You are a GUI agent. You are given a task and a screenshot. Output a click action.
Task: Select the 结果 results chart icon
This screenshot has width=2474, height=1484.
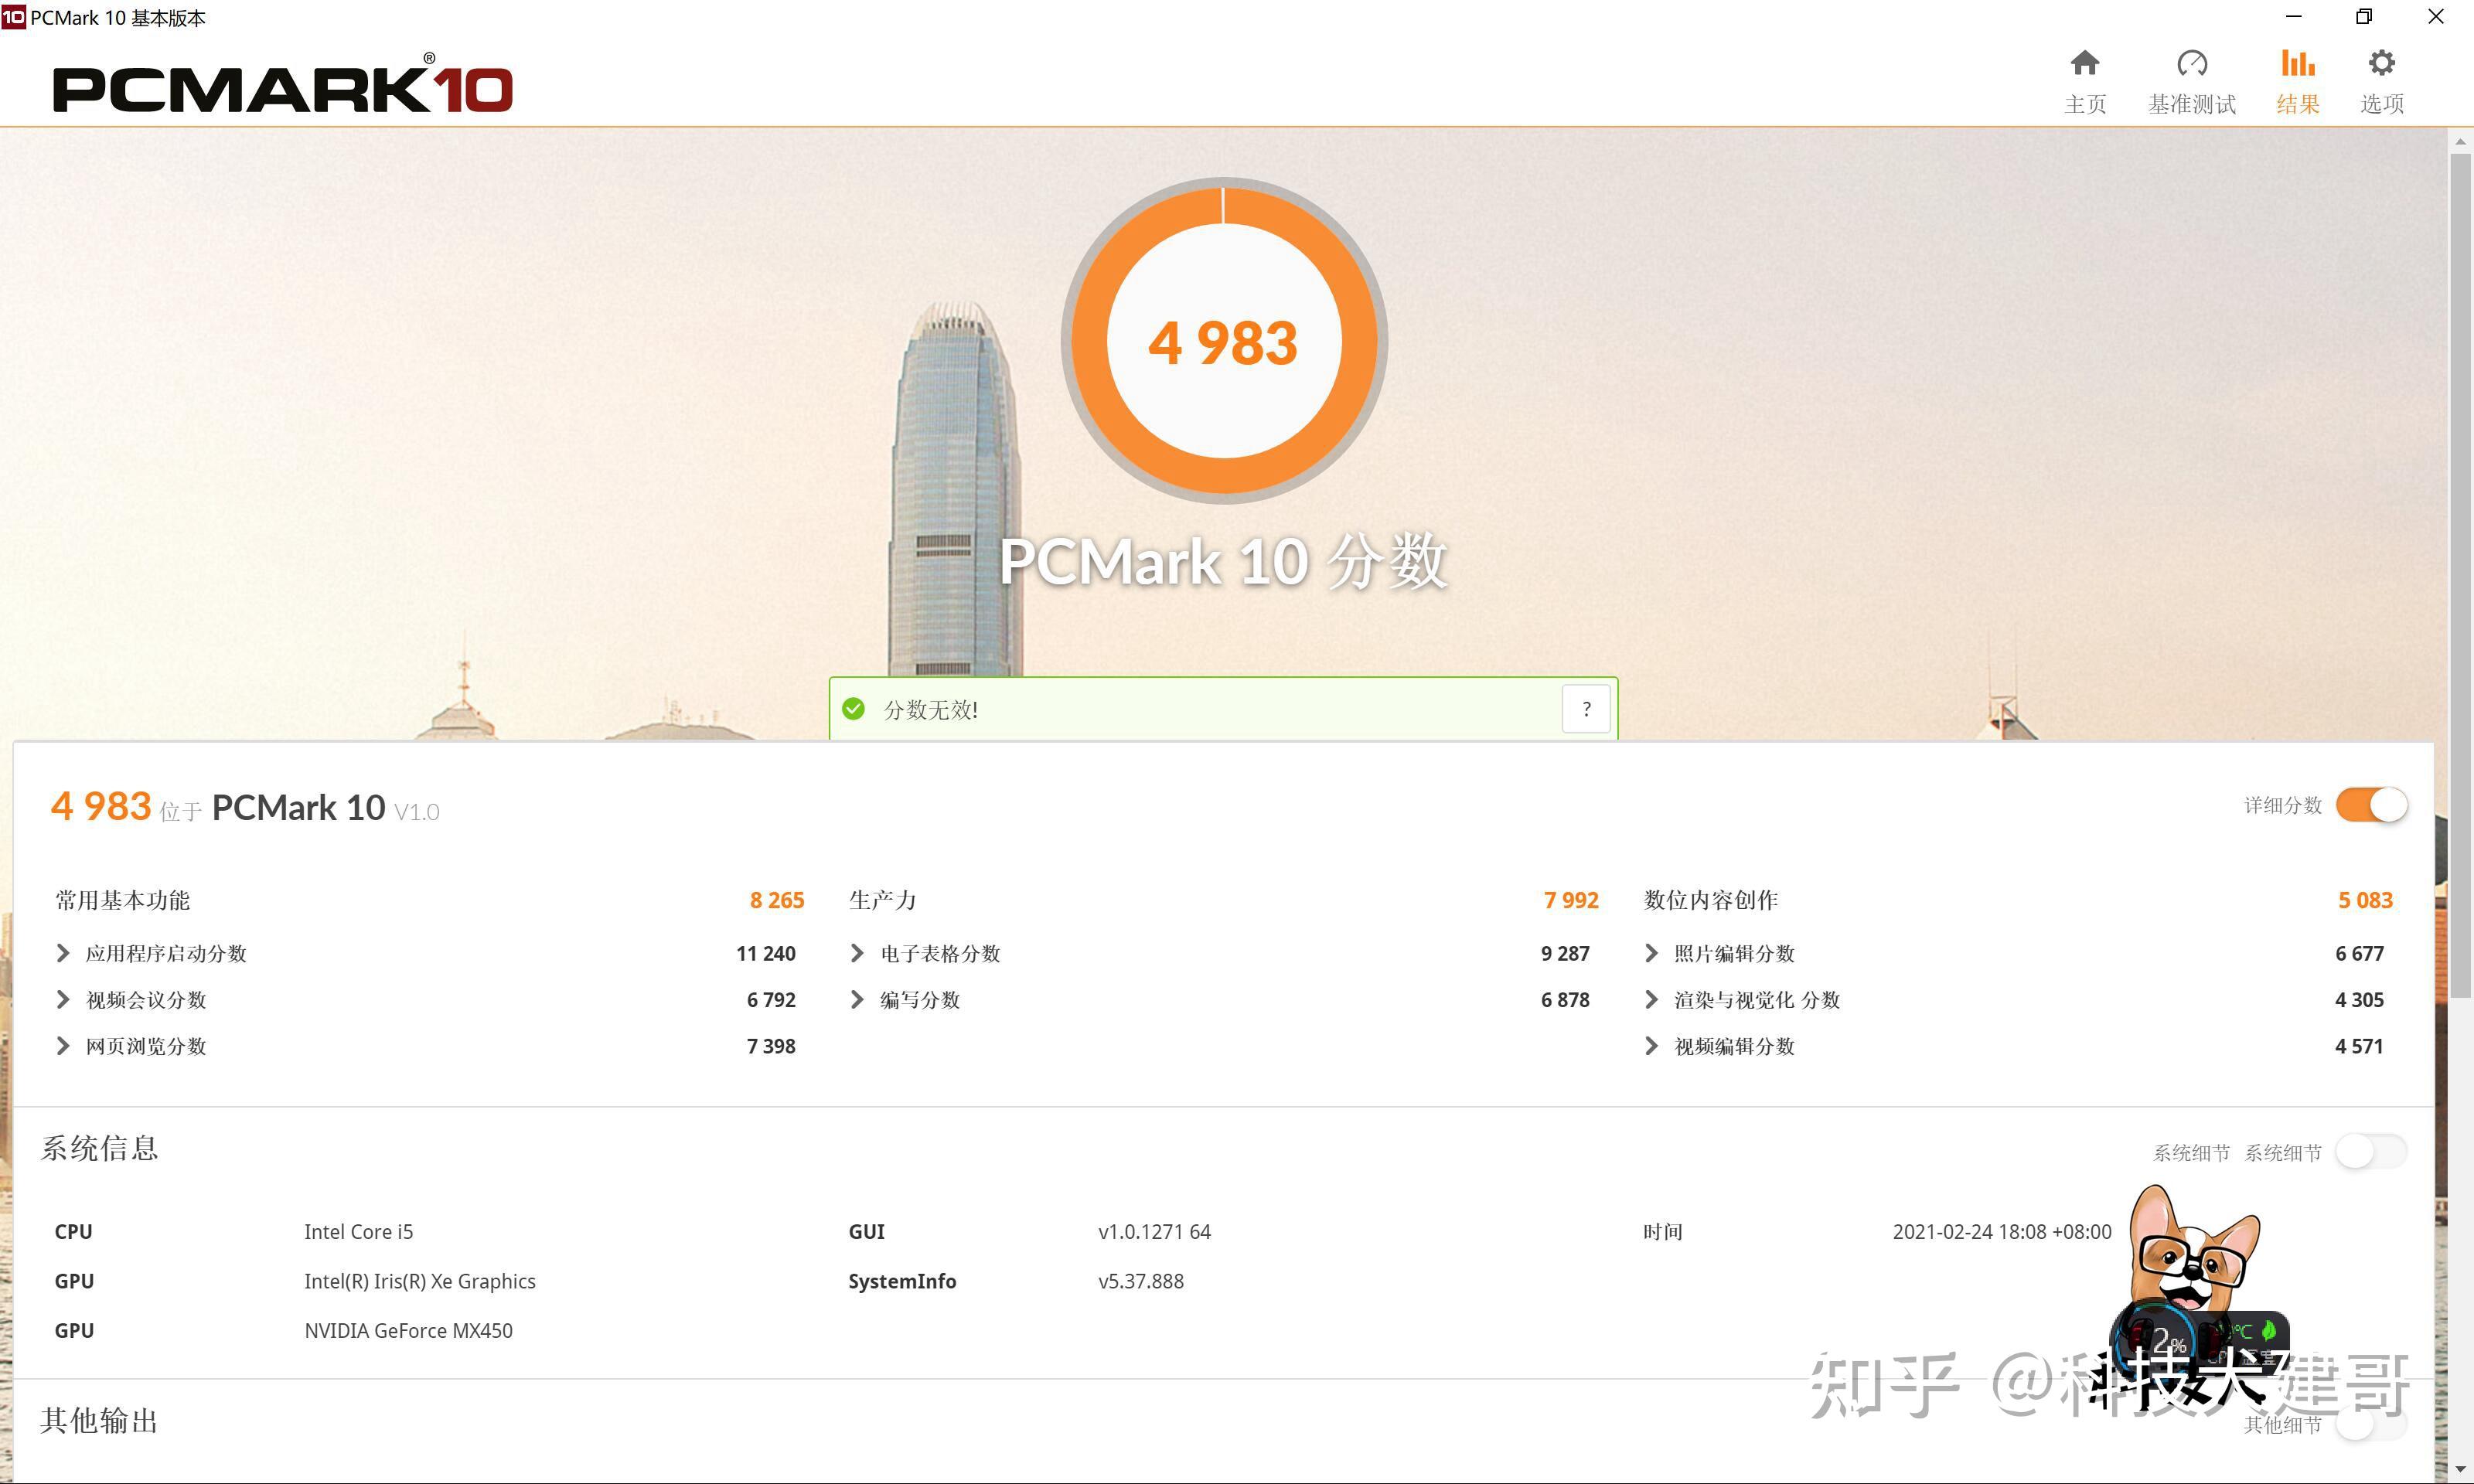point(2297,64)
